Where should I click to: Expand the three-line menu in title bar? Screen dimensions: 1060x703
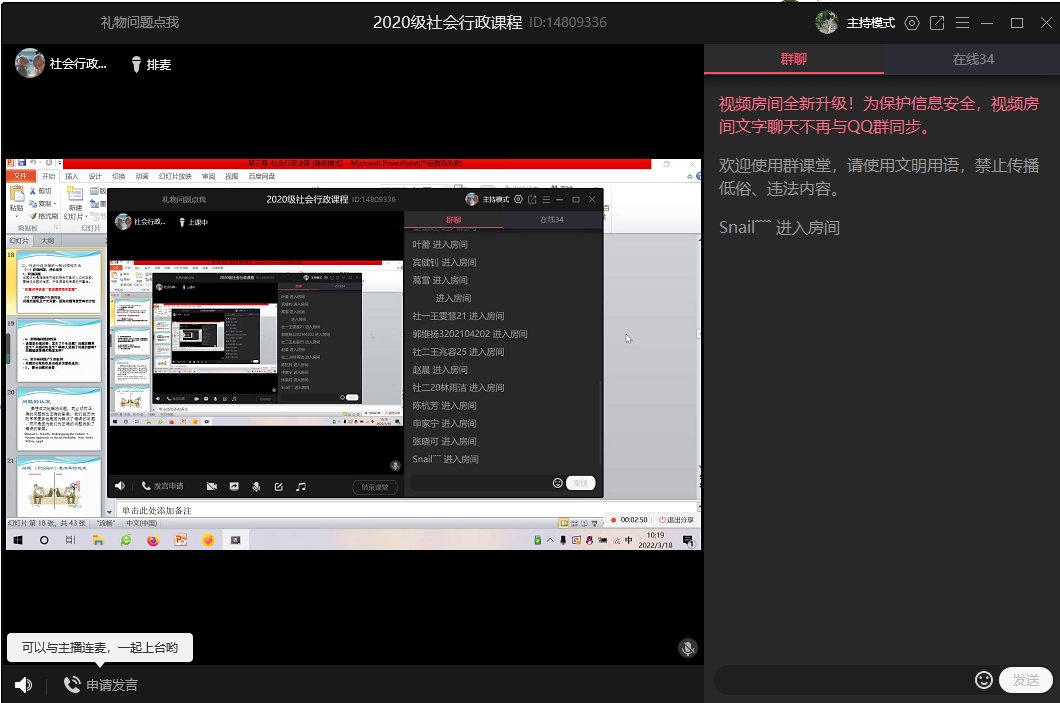click(962, 23)
